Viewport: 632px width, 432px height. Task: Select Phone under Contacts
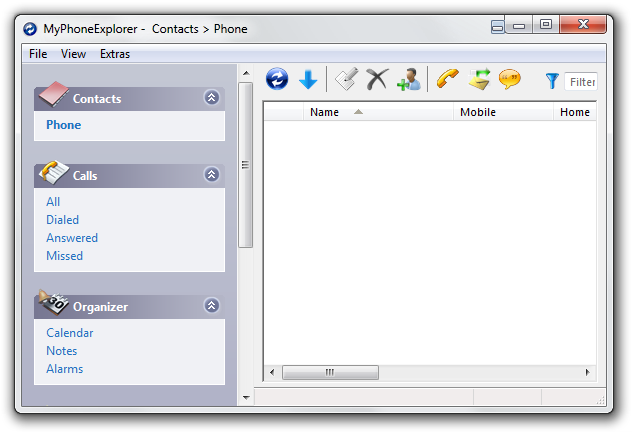64,125
